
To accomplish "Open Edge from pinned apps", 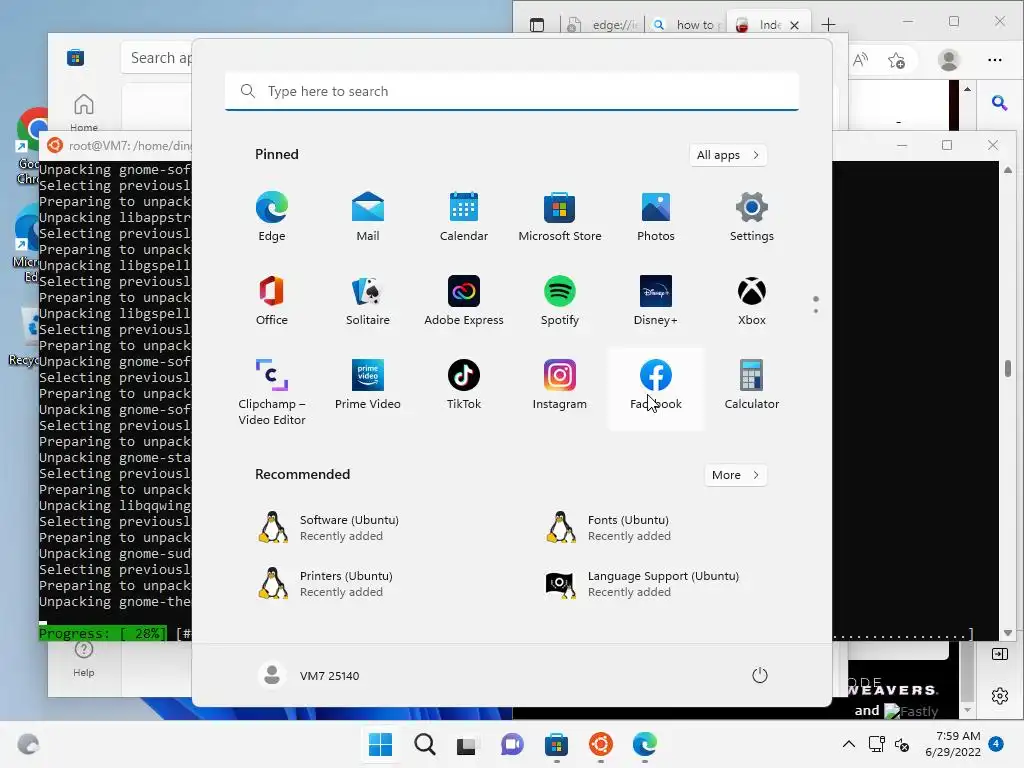I will 272,217.
